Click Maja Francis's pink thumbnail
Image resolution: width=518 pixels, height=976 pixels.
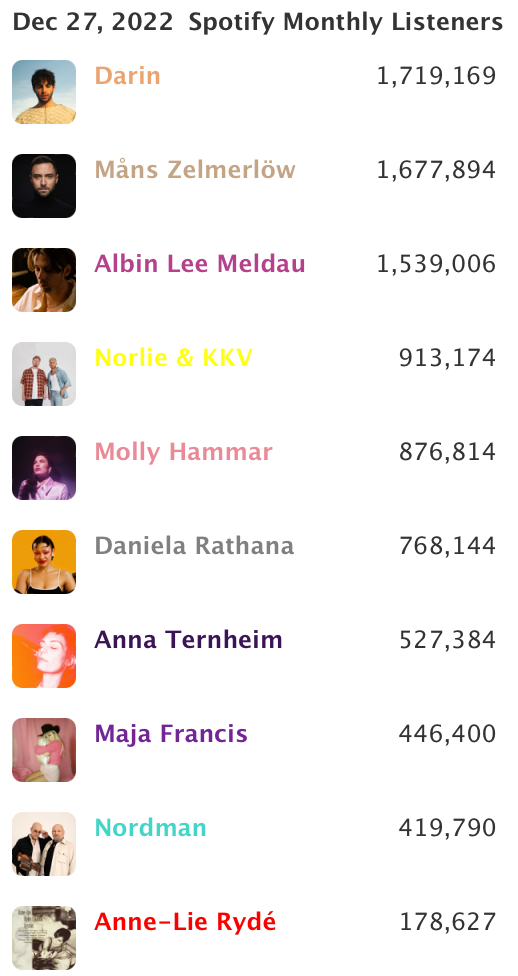click(x=44, y=749)
